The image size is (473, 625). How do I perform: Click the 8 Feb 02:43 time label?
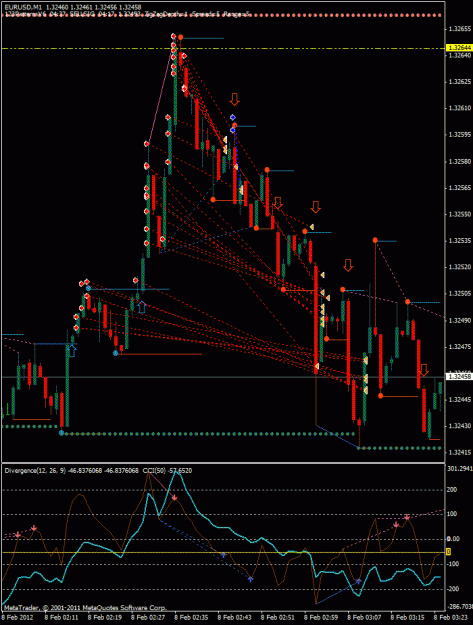pos(235,617)
